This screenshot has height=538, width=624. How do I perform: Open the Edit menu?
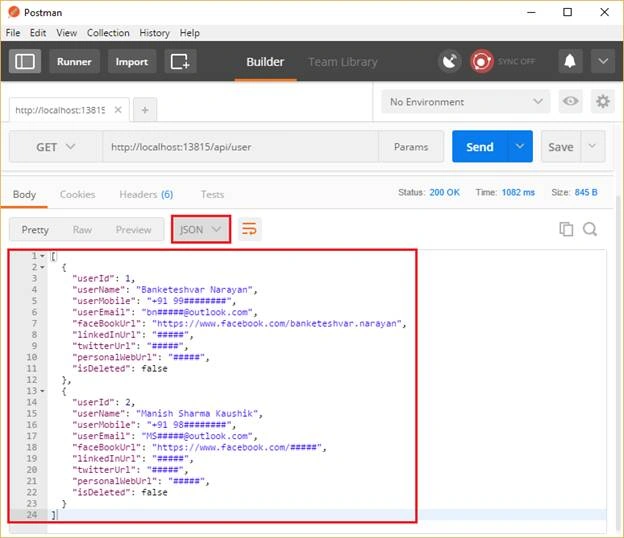(x=38, y=33)
